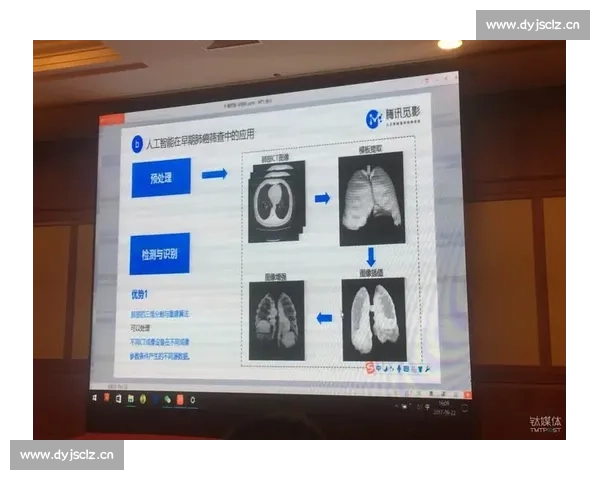Click the lung interpolation image bottom right
This screenshot has width=600, height=480.
374,320
